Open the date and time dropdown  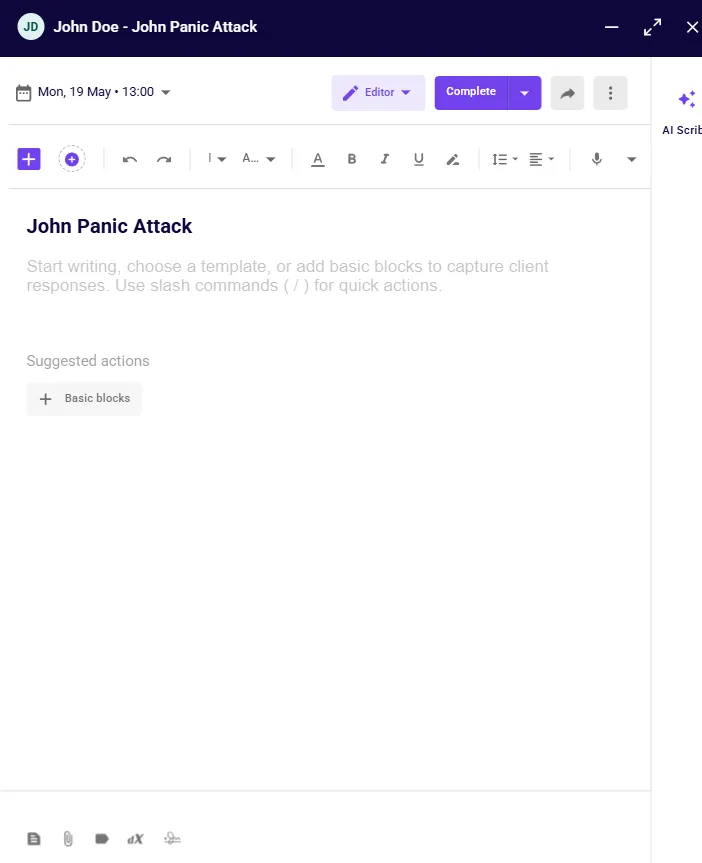pyautogui.click(x=94, y=92)
